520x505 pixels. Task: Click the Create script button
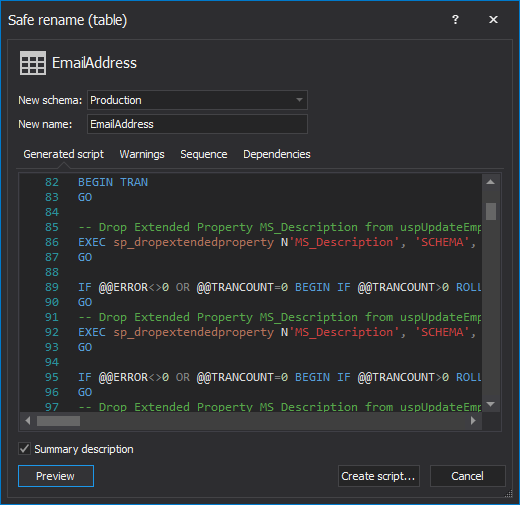click(379, 476)
